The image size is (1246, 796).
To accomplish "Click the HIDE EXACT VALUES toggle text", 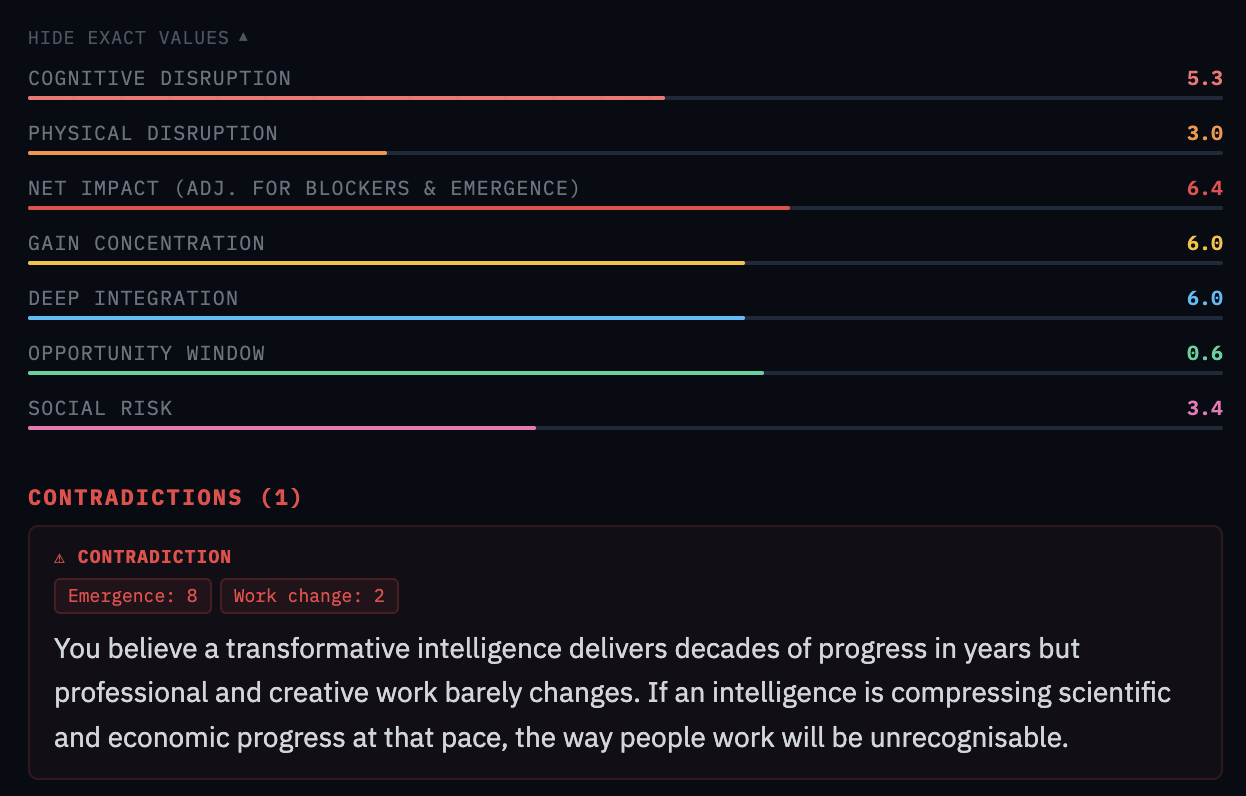I will coord(125,37).
